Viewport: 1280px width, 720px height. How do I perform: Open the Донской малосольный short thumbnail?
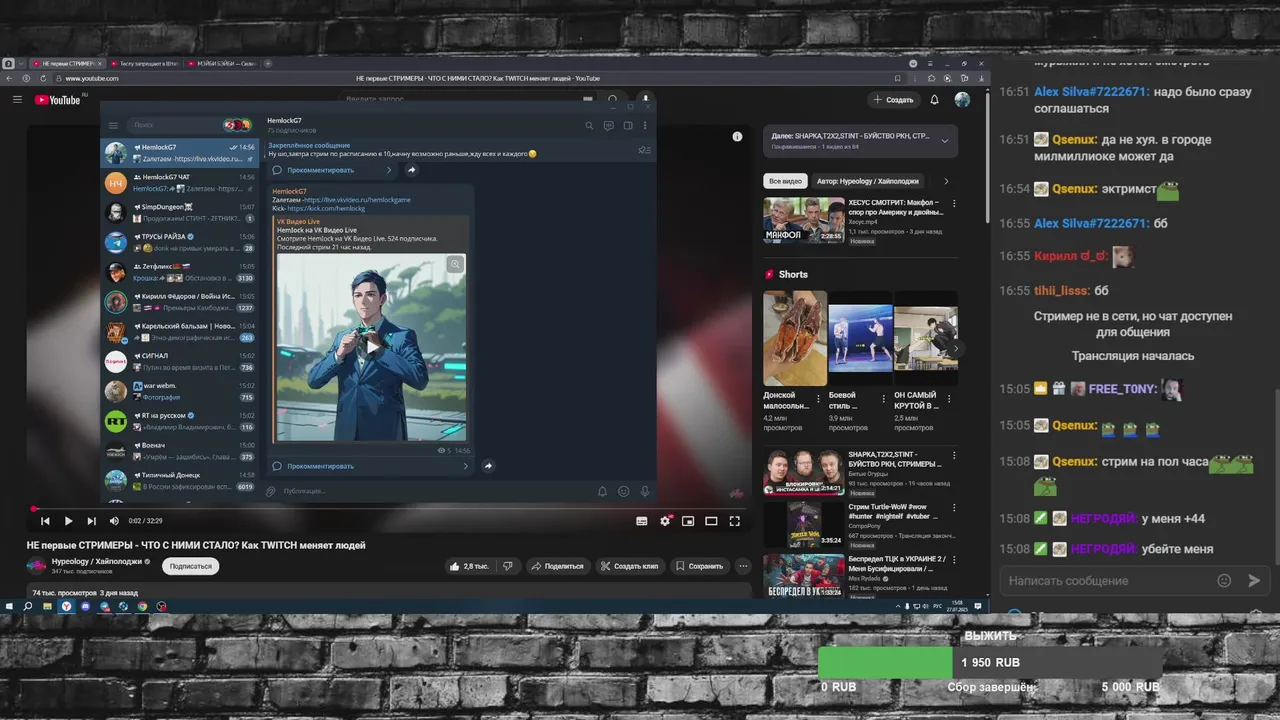(x=795, y=338)
